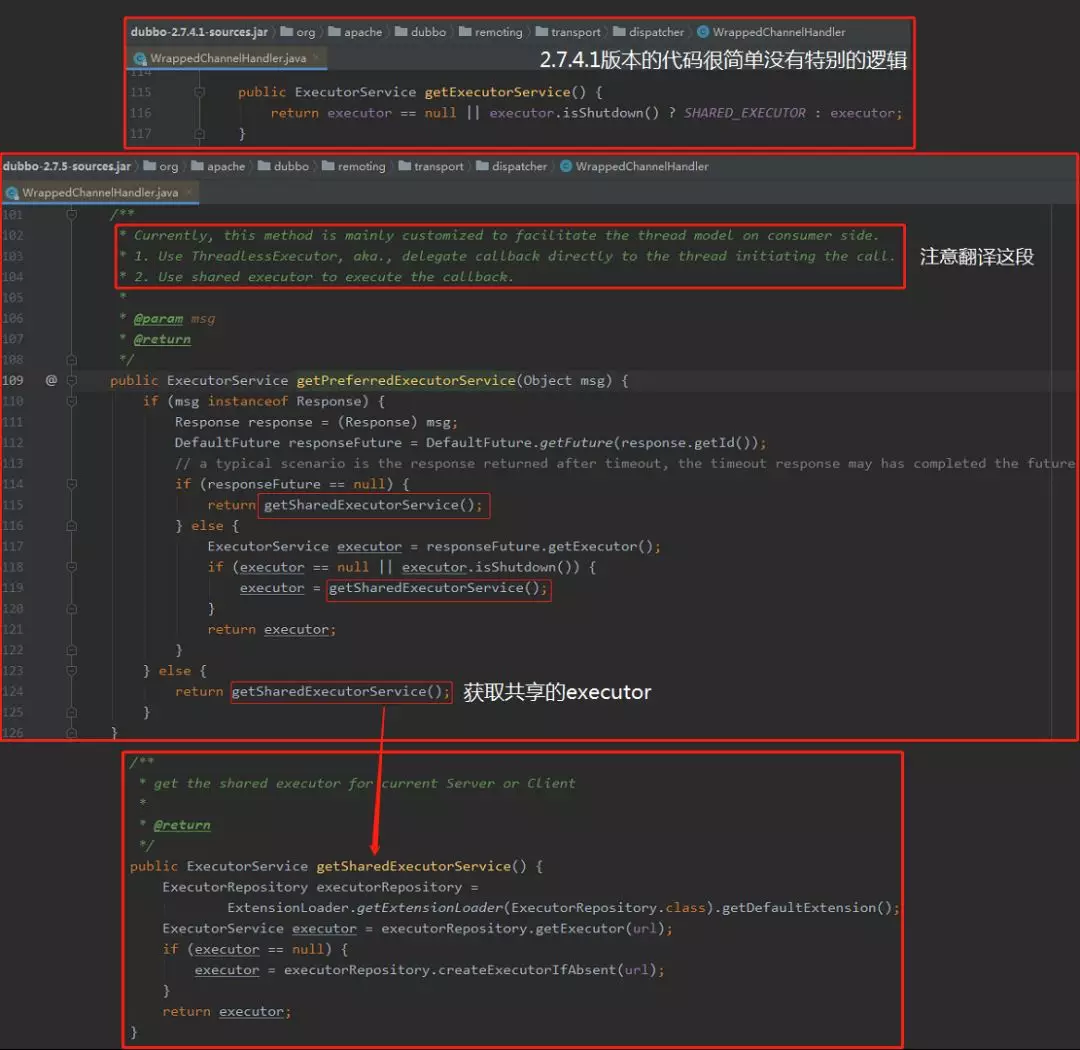Image resolution: width=1080 pixels, height=1050 pixels.
Task: Open dubbo-2.7.5-sources.jar in the breadcrumb
Action: [x=67, y=166]
